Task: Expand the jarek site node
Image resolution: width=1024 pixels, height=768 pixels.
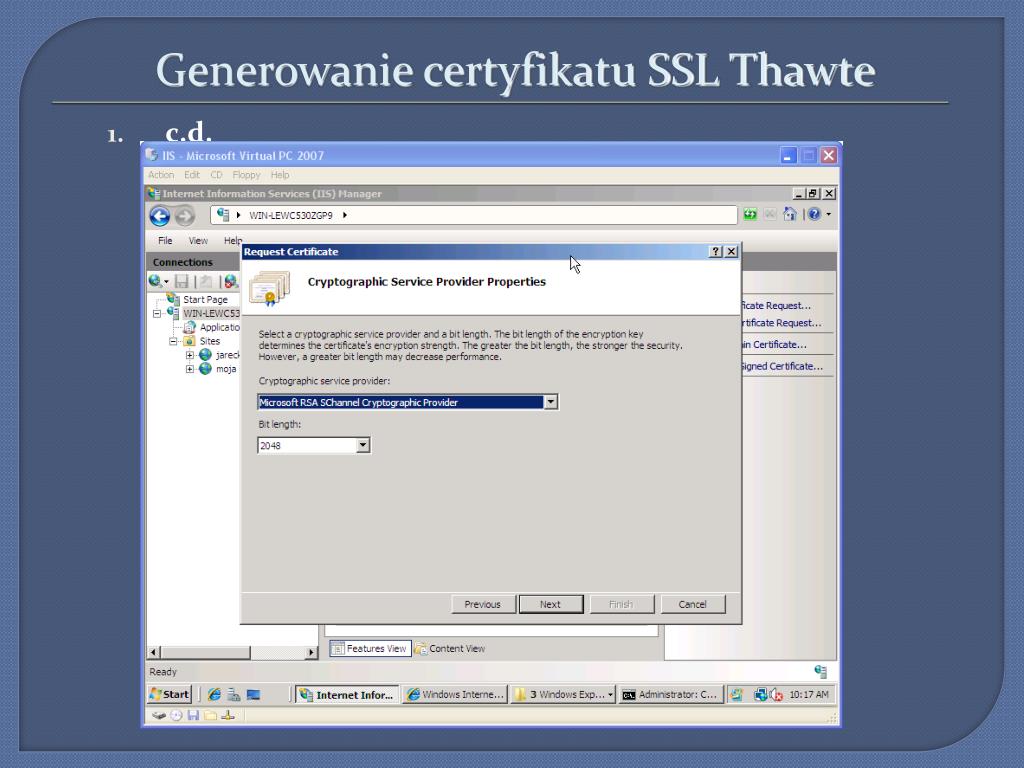Action: point(189,355)
